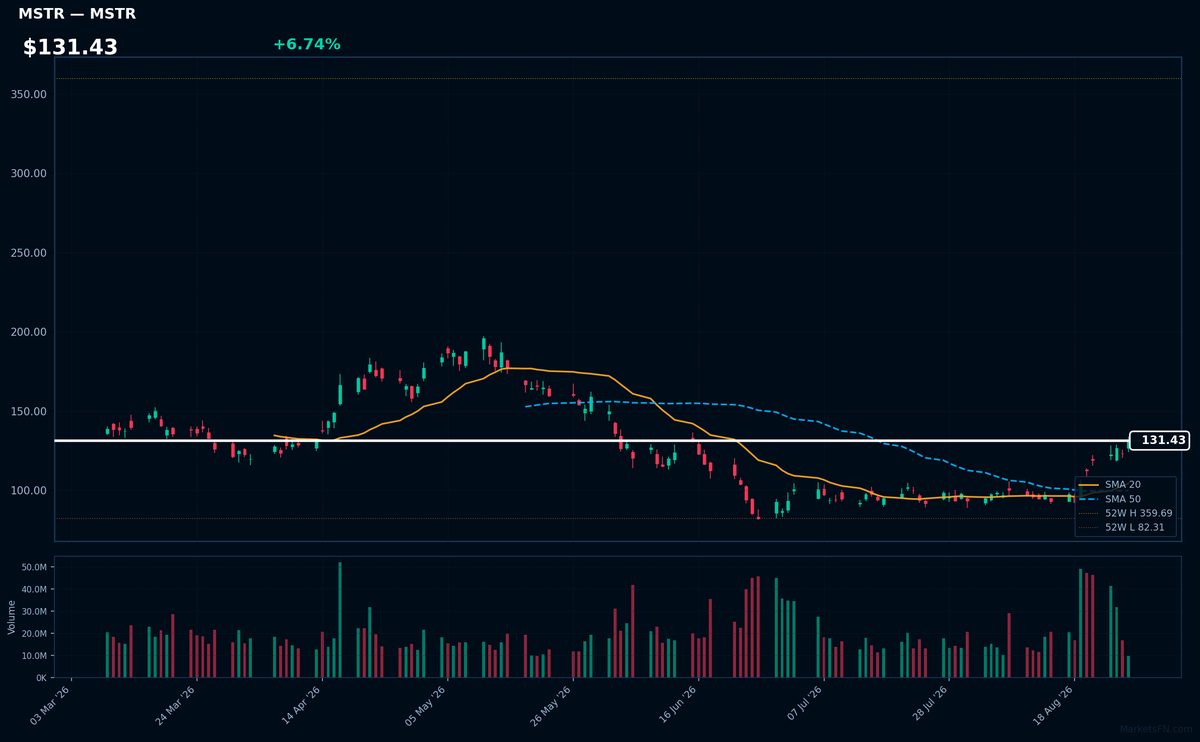Click the 0K volume axis label
Screen dimensions: 1200x742
click(40, 678)
